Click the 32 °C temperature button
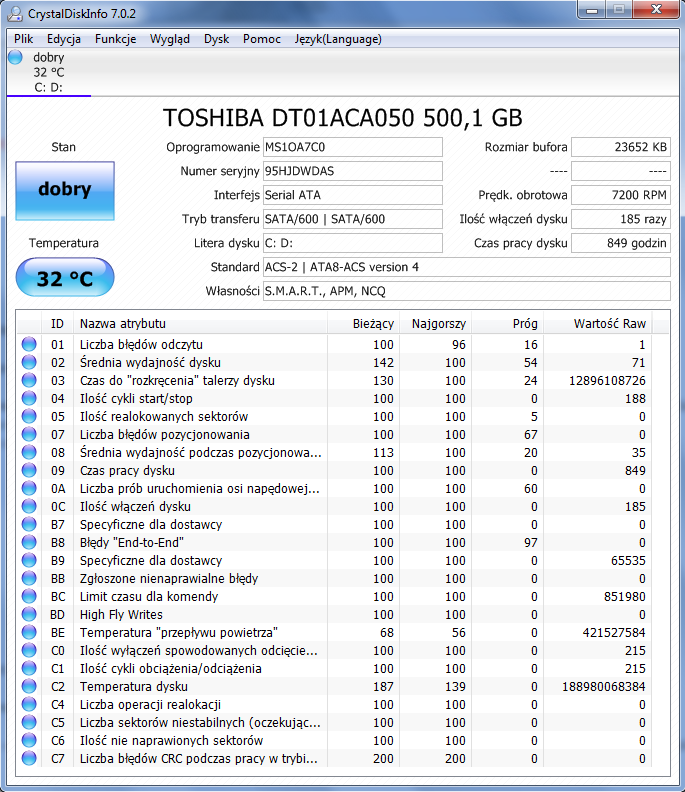 (65, 277)
